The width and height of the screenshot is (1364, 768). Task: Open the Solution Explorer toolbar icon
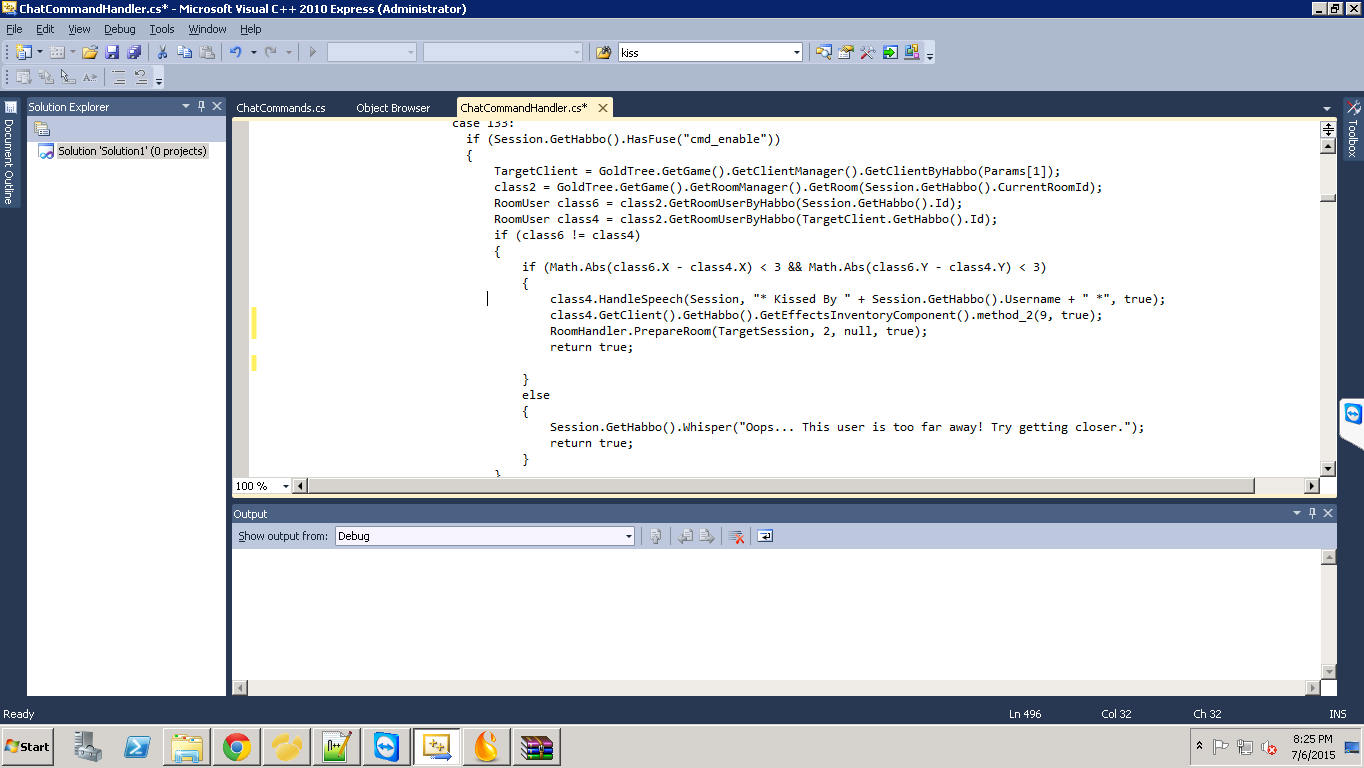tap(823, 52)
